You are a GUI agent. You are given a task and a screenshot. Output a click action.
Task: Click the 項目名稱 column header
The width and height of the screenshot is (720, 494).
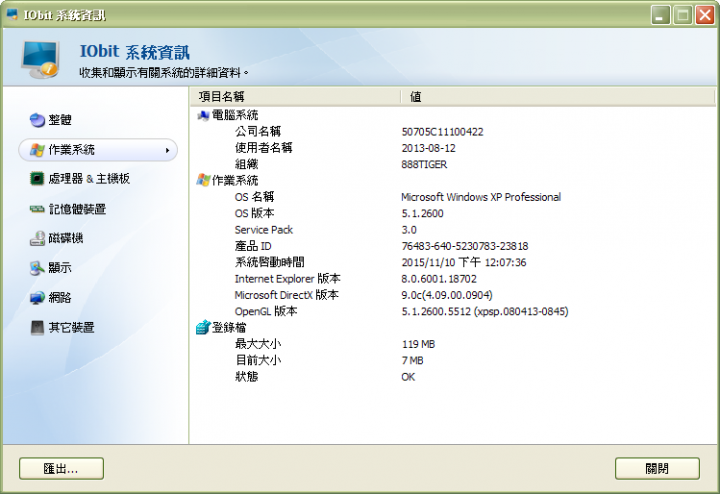click(296, 96)
